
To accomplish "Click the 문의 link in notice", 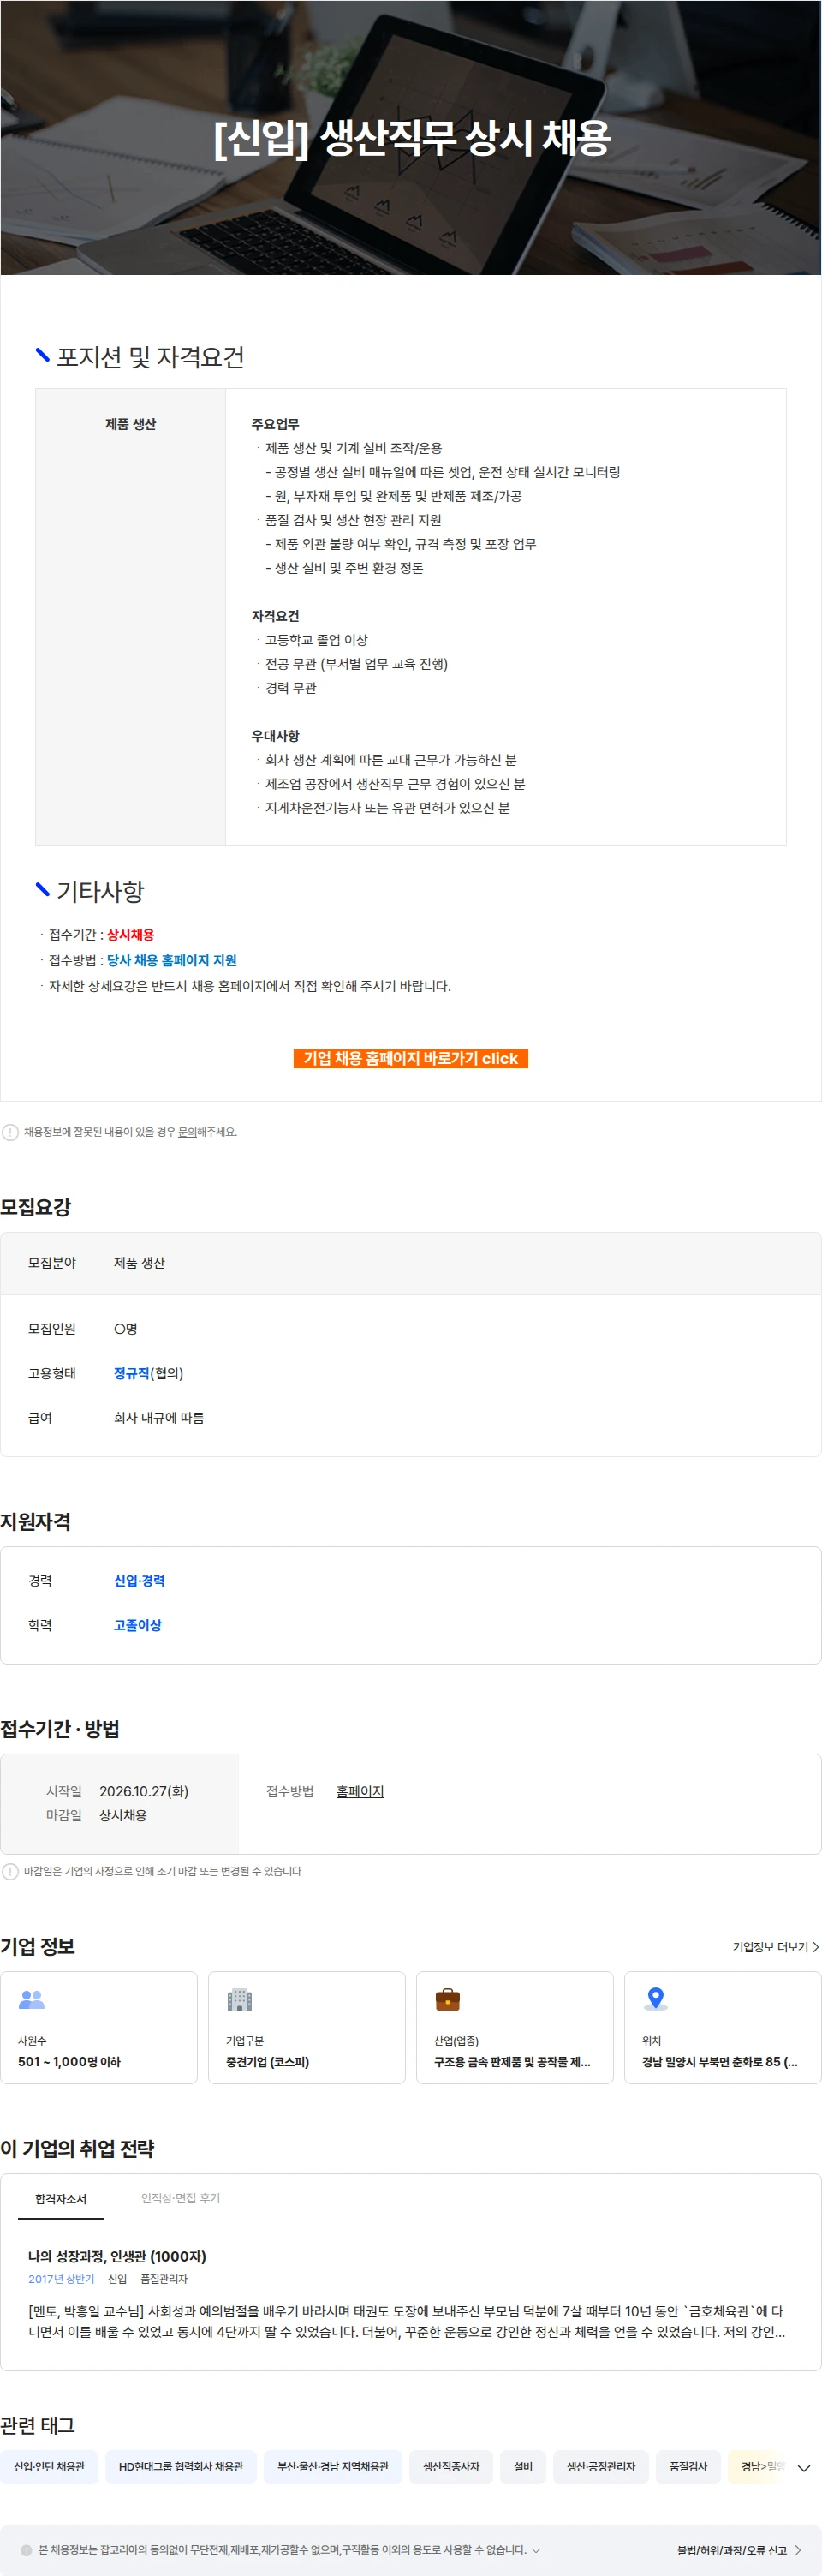I will coord(187,1132).
